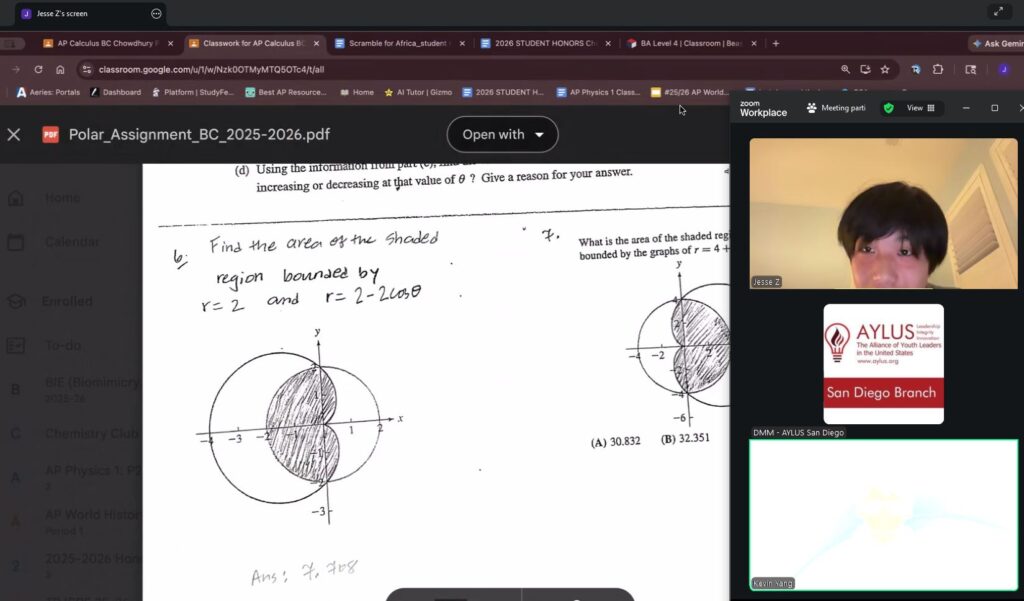Click the Ask Gemini button
This screenshot has height=601, width=1024.
click(997, 43)
